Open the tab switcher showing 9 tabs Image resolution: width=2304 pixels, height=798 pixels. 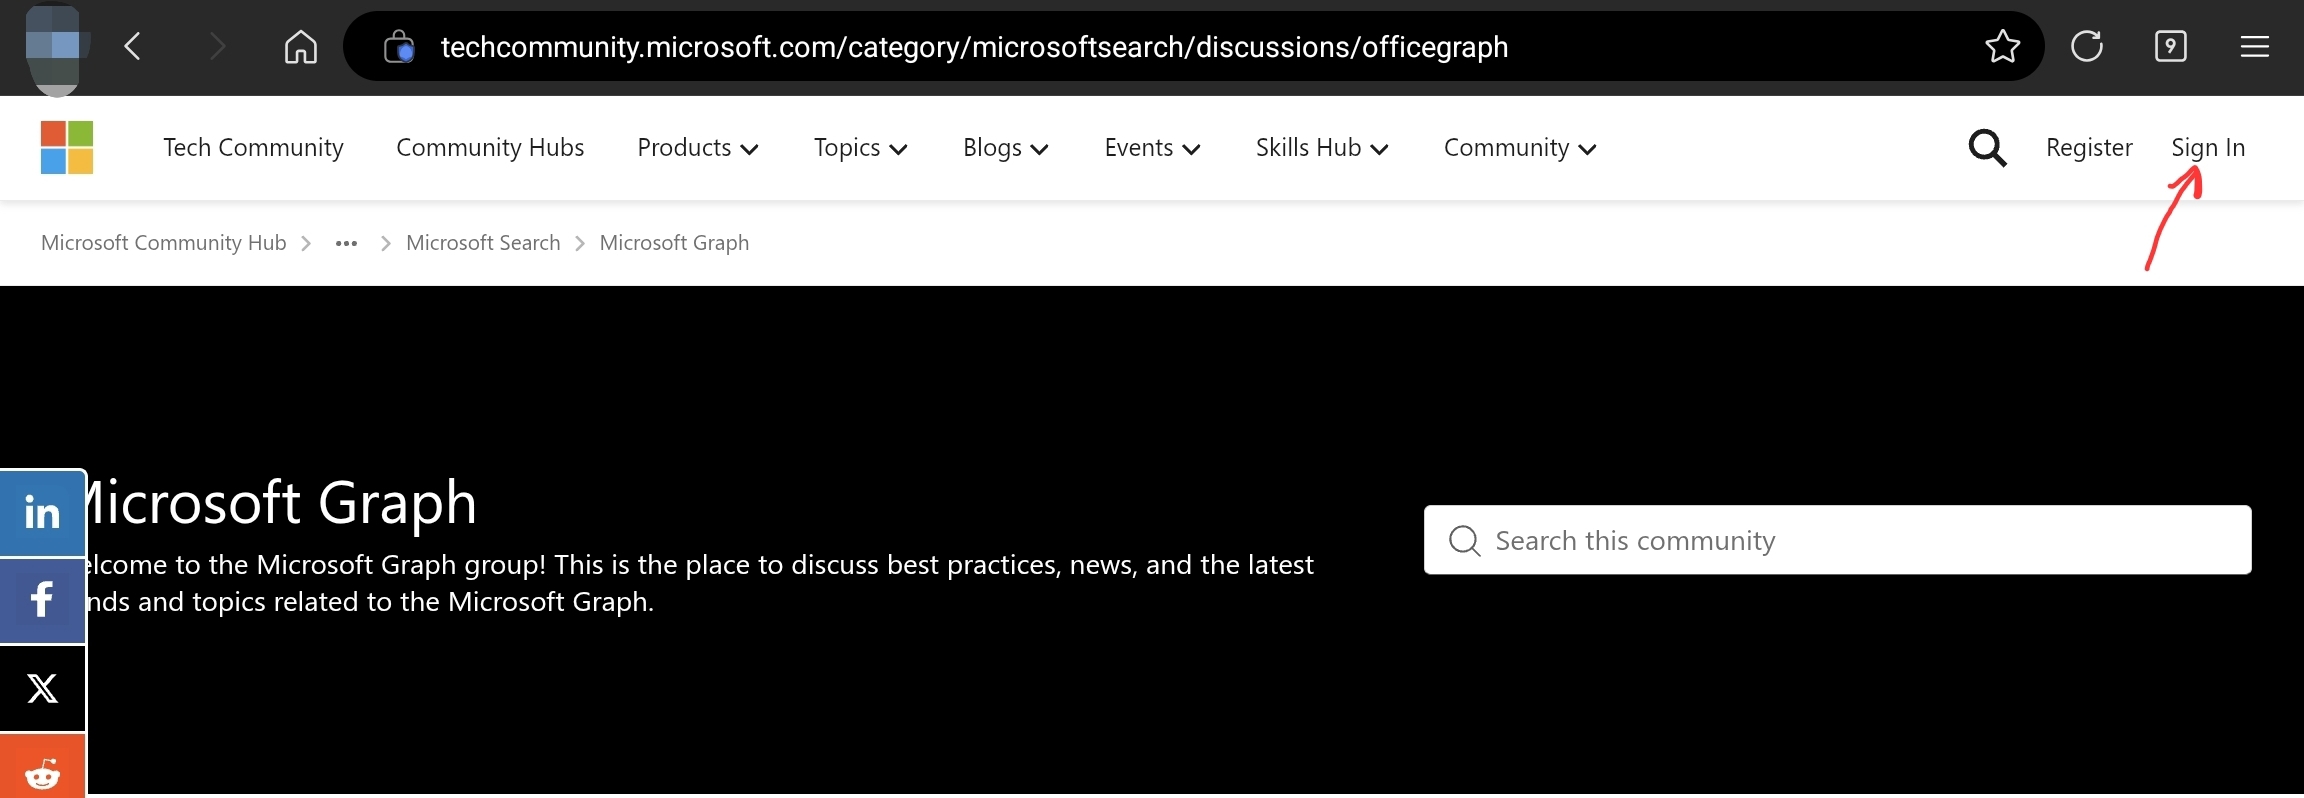point(2170,46)
